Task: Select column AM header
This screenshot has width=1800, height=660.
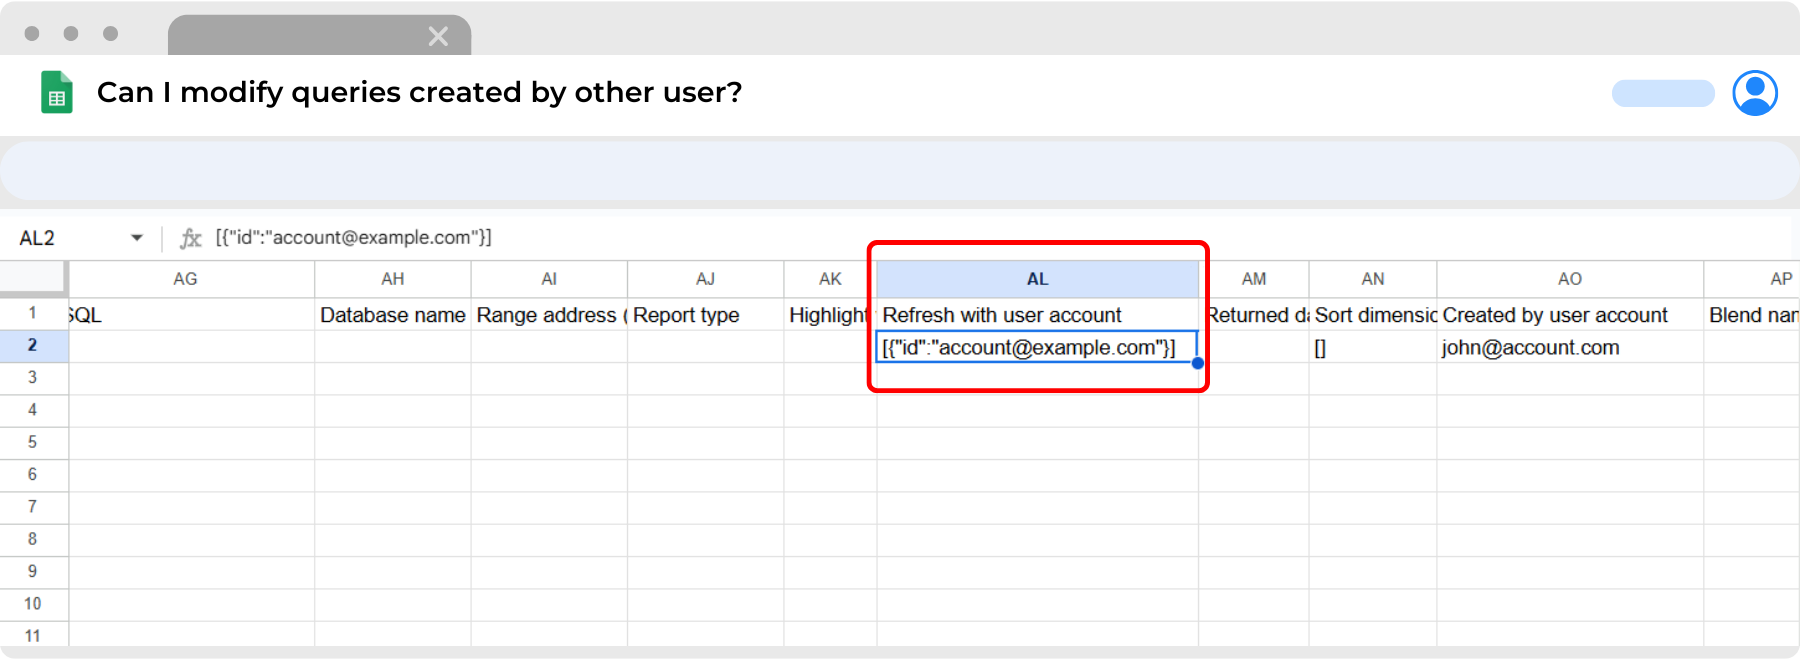Action: tap(1254, 279)
